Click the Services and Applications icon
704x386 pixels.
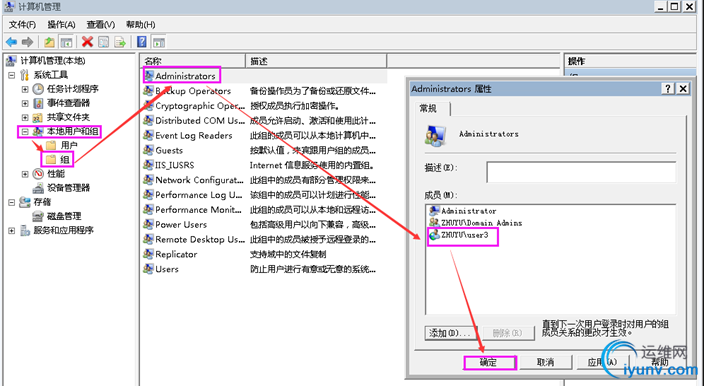[x=25, y=231]
